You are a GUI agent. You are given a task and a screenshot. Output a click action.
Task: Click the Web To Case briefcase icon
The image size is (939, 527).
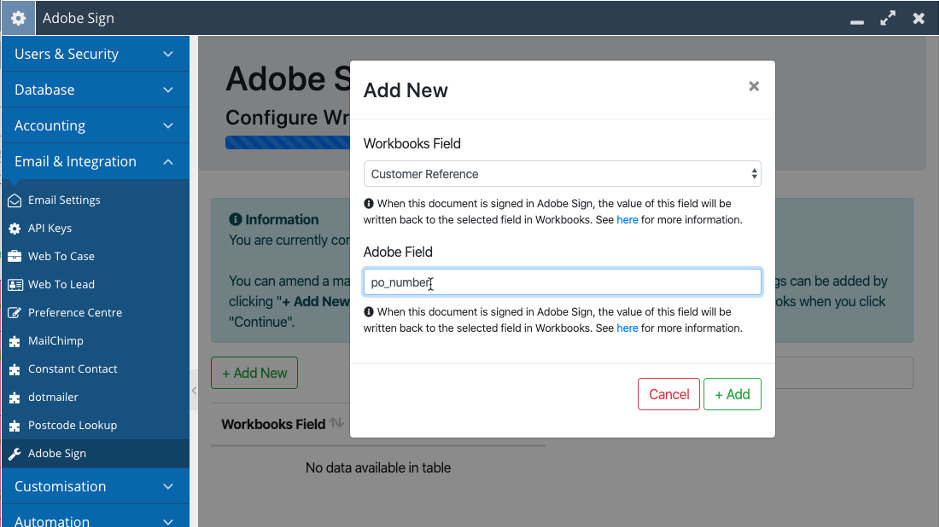tap(14, 257)
